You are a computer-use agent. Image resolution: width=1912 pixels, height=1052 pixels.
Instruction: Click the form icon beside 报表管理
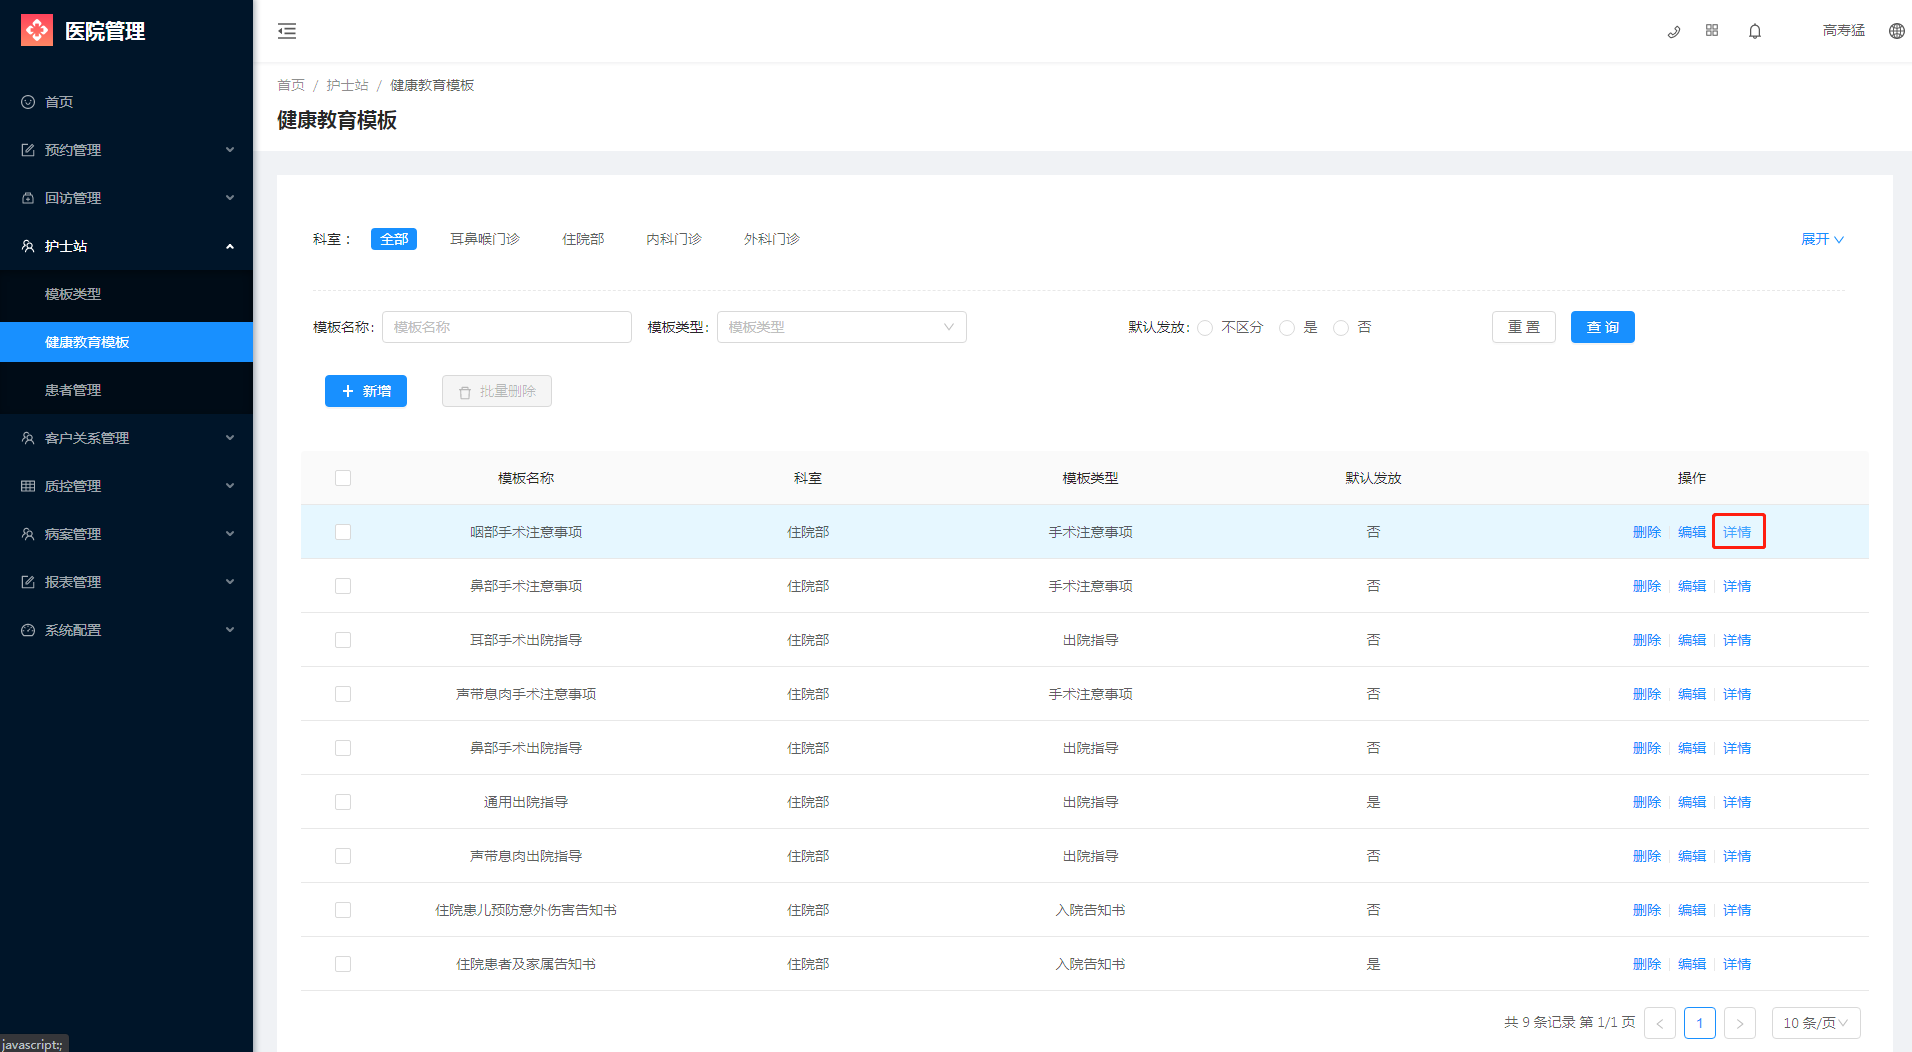pos(28,582)
